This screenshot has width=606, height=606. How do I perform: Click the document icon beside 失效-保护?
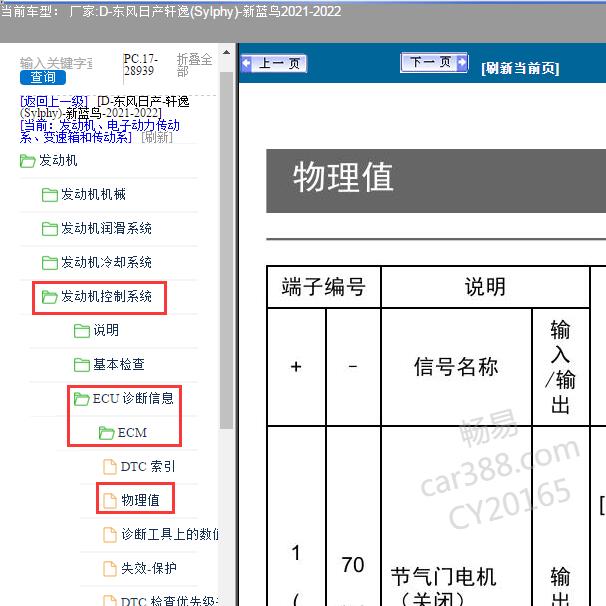point(110,569)
